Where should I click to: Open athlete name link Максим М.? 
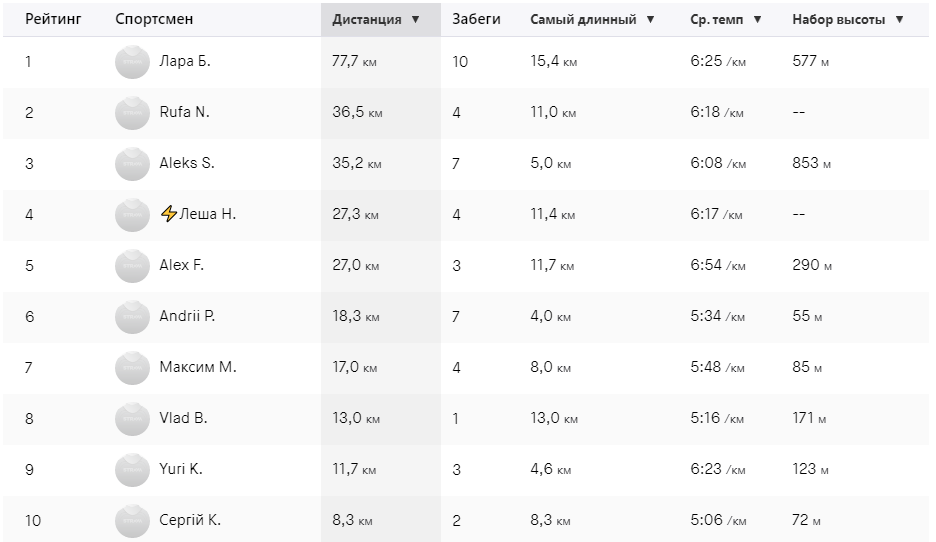pyautogui.click(x=198, y=367)
